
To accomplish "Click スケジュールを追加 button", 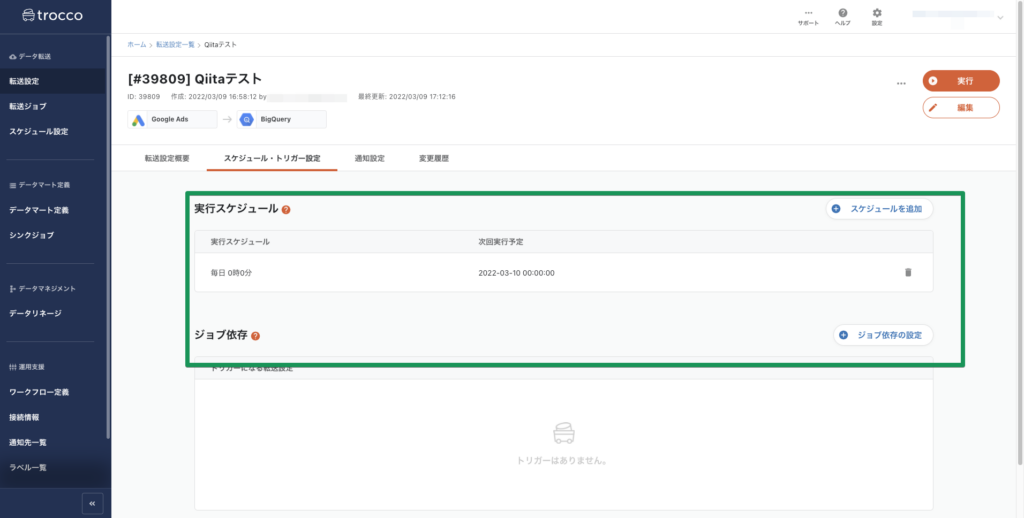I will click(x=879, y=209).
